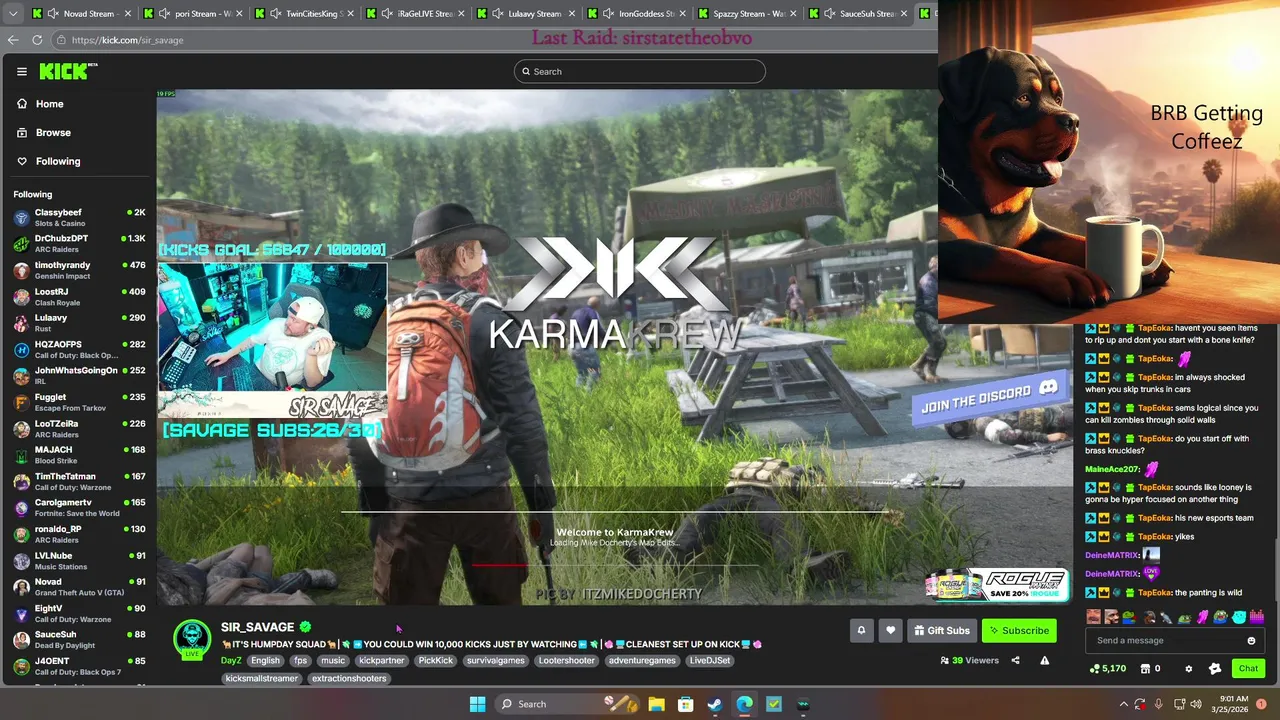The image size is (1280, 720).
Task: Unmute the TwinCitiesKing tab audio
Action: (x=275, y=14)
